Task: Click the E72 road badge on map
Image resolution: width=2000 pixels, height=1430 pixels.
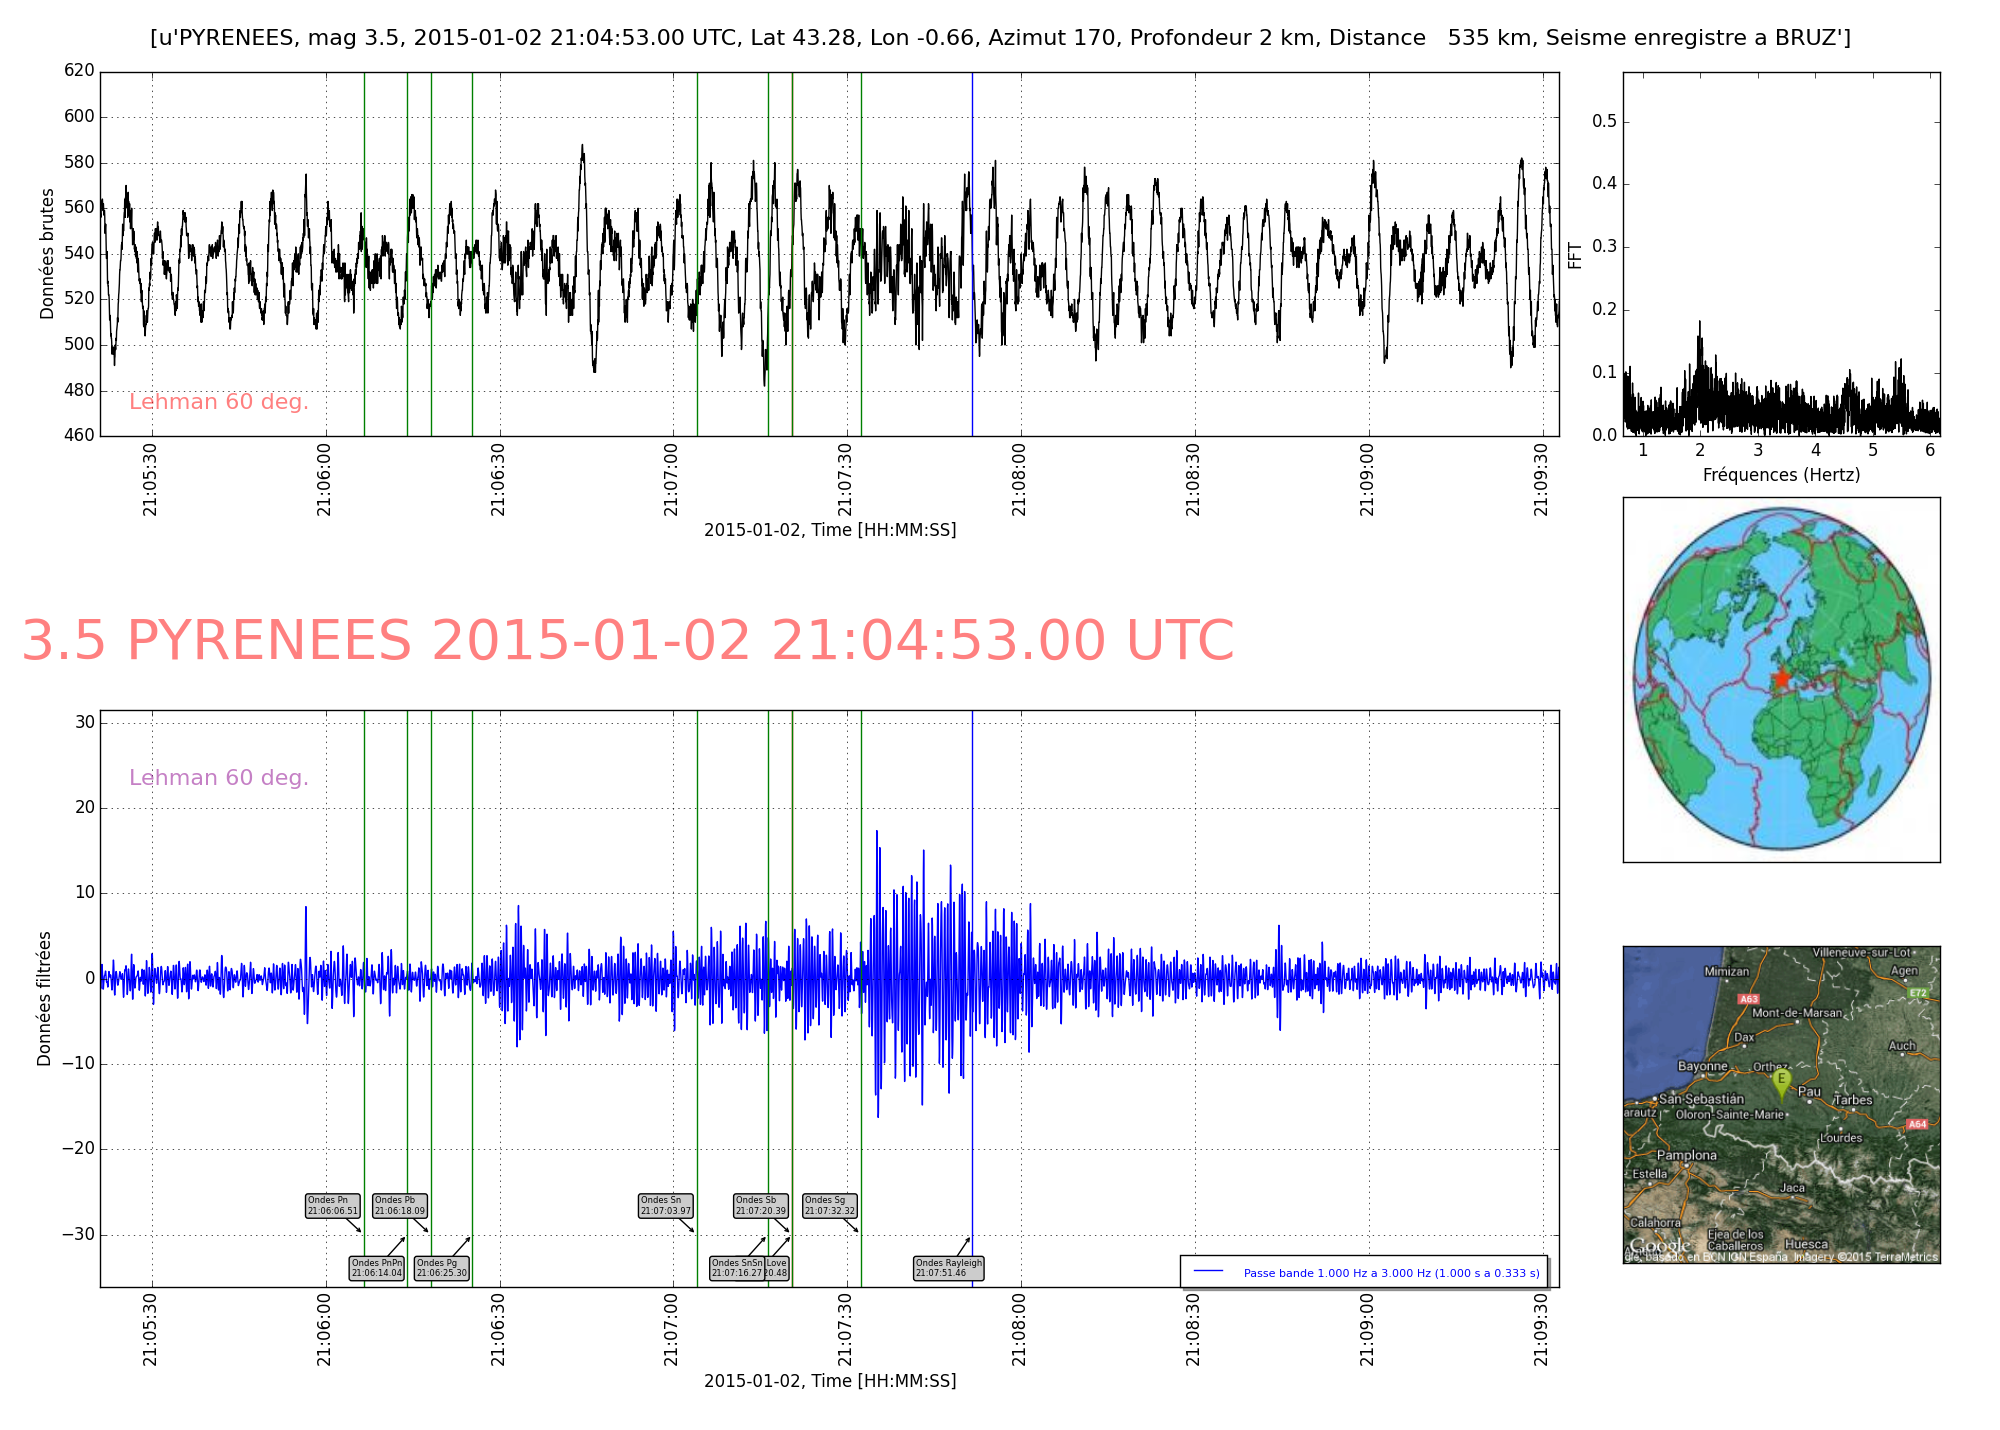Action: [1917, 993]
